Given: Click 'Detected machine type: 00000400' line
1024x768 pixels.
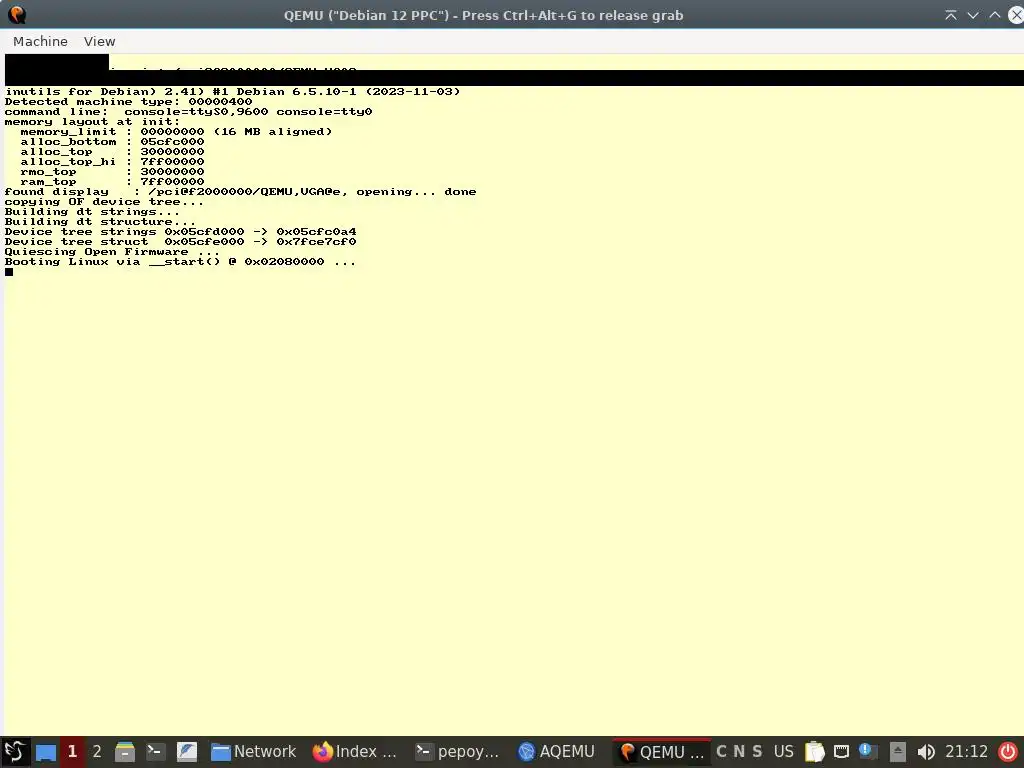Looking at the screenshot, I should coord(128,102).
